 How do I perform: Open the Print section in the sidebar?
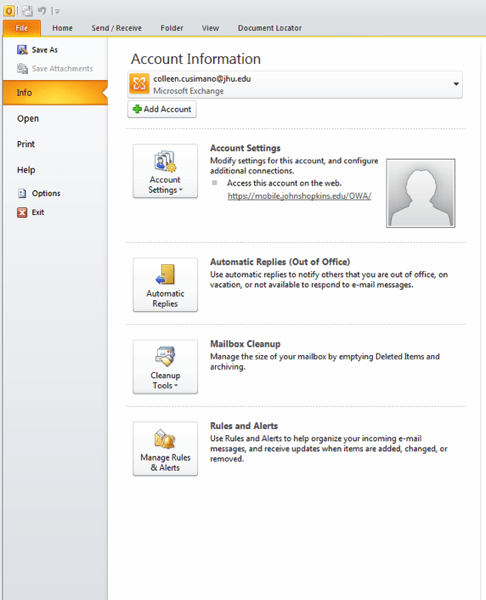click(x=26, y=144)
